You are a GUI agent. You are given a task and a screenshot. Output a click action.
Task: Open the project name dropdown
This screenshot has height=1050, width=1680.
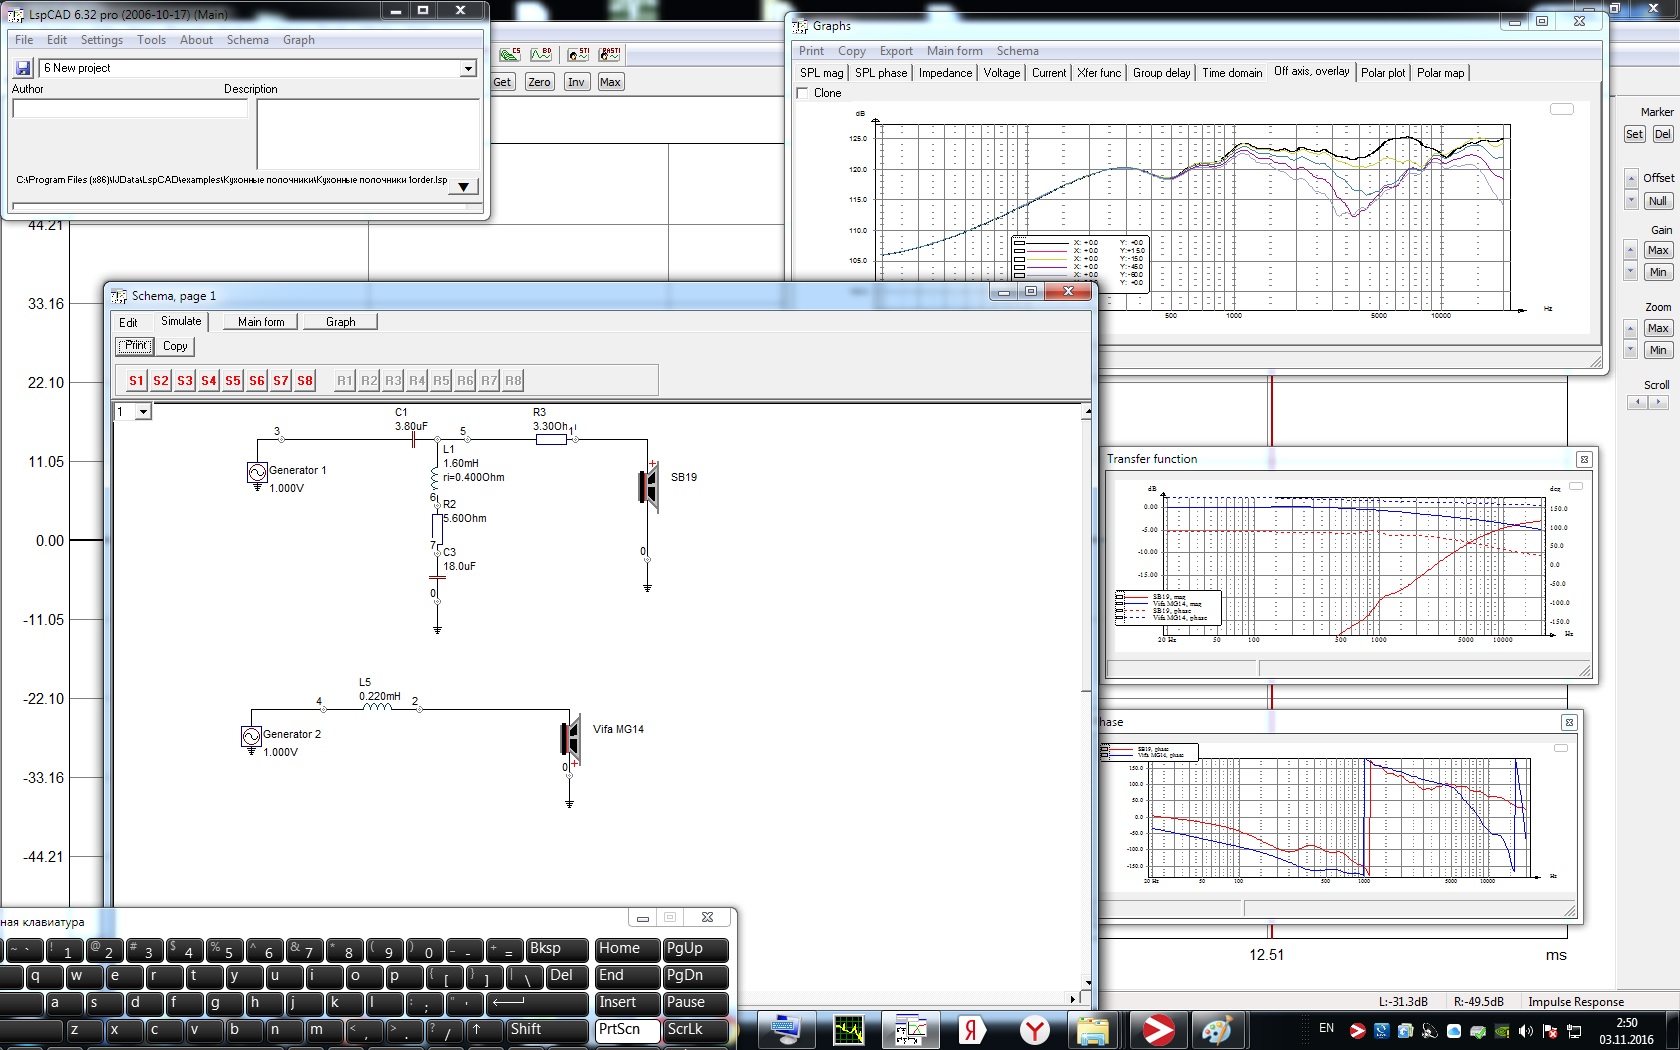click(467, 68)
